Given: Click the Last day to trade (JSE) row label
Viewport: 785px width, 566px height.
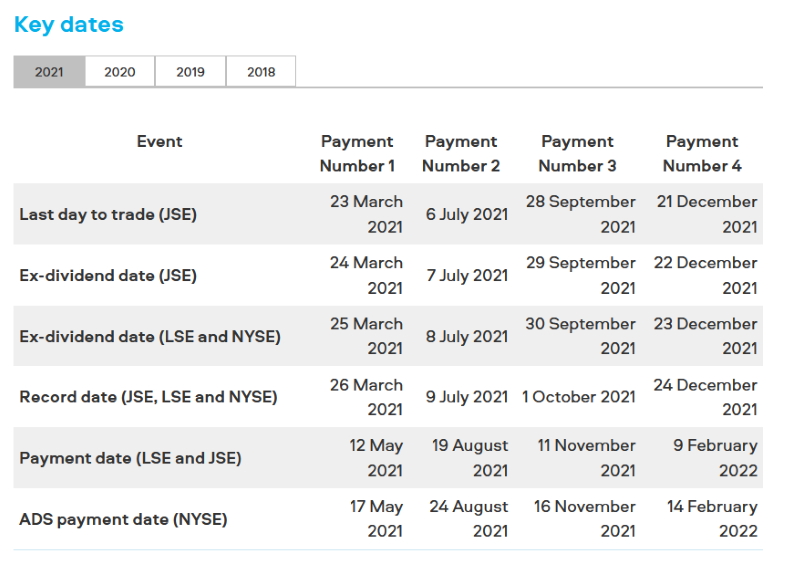Looking at the screenshot, I should pyautogui.click(x=94, y=215).
